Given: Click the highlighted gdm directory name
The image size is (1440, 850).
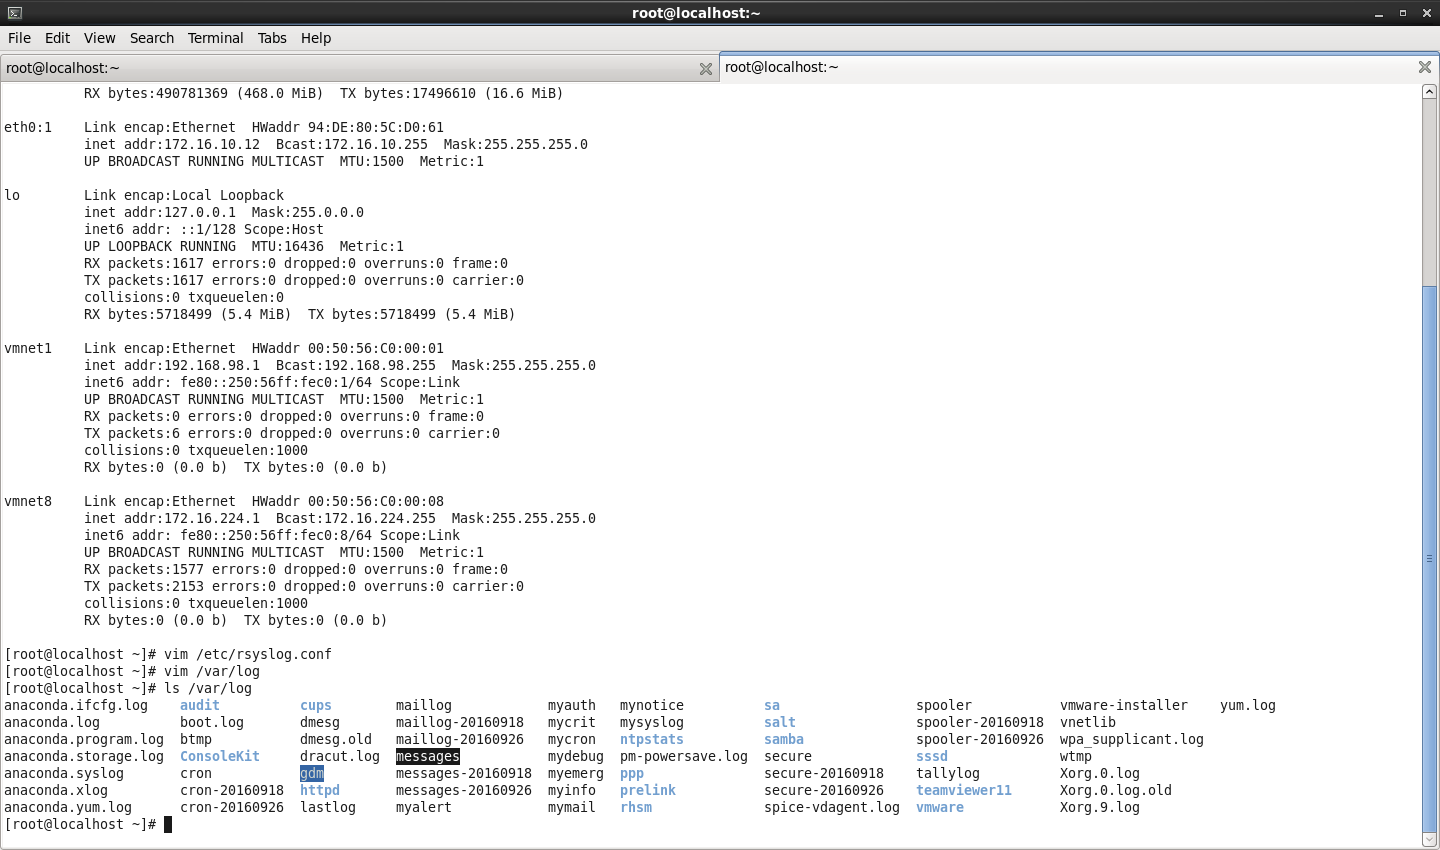Looking at the screenshot, I should (x=312, y=773).
